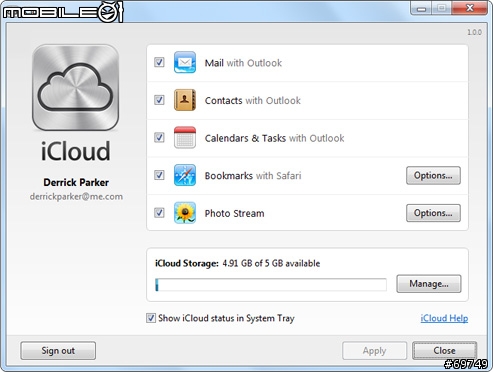
Task: Click the Contacts with Outlook label
Action: 253,100
